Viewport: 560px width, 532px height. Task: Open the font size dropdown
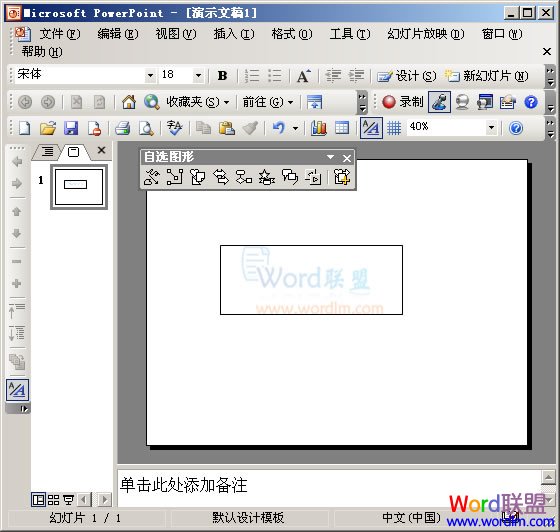pos(198,75)
